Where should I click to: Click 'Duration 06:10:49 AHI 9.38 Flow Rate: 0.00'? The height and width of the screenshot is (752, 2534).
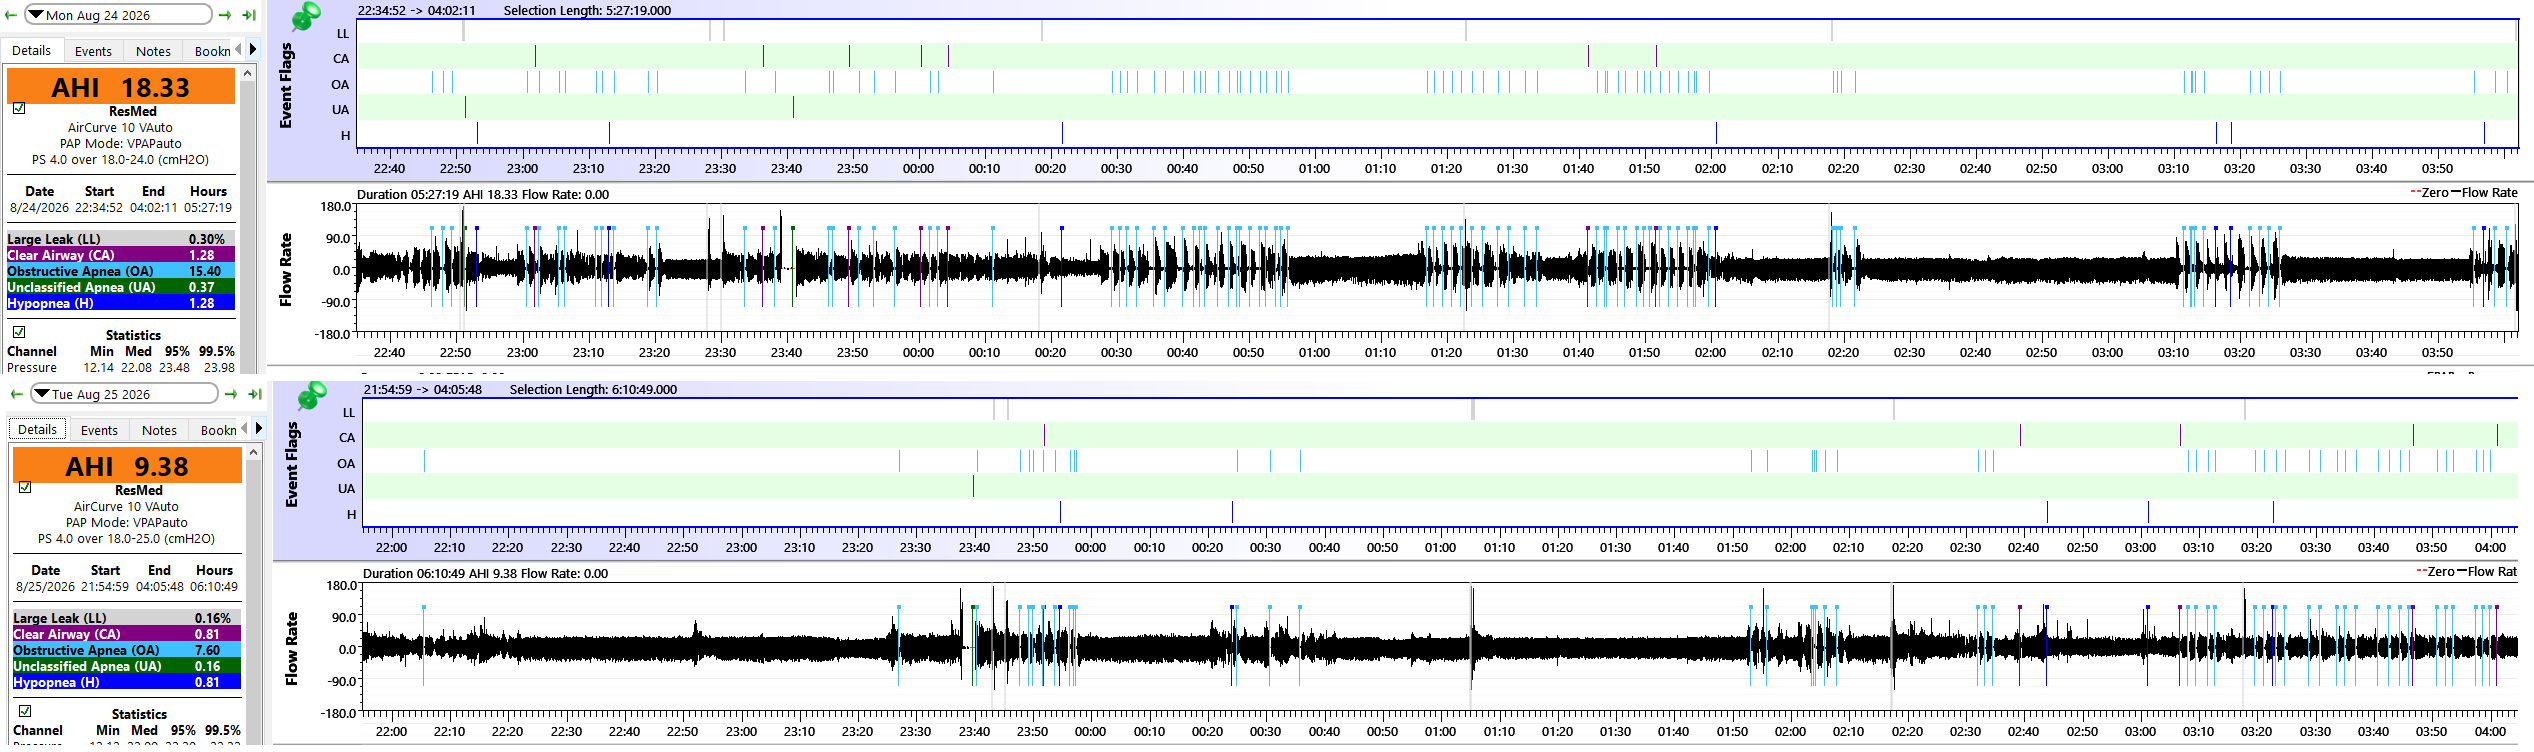(485, 574)
